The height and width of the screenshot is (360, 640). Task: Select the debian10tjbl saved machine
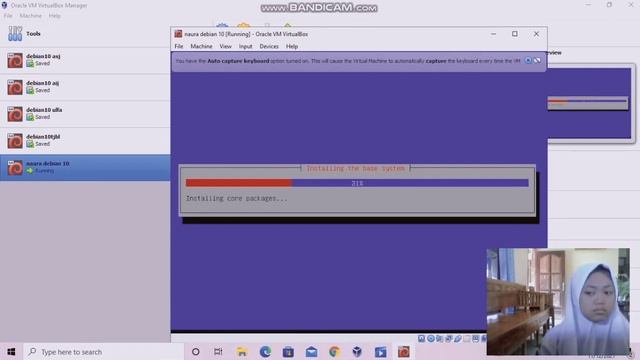(x=85, y=141)
